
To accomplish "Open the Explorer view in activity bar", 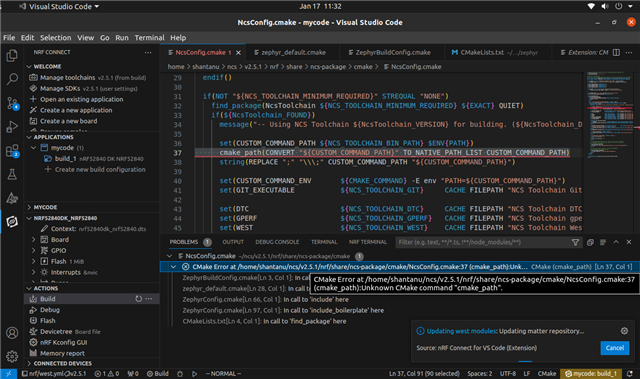I will point(12,55).
